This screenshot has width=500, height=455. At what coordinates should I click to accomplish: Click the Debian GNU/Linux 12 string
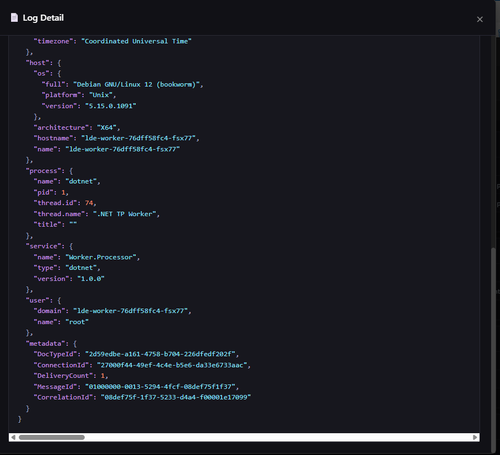136,85
